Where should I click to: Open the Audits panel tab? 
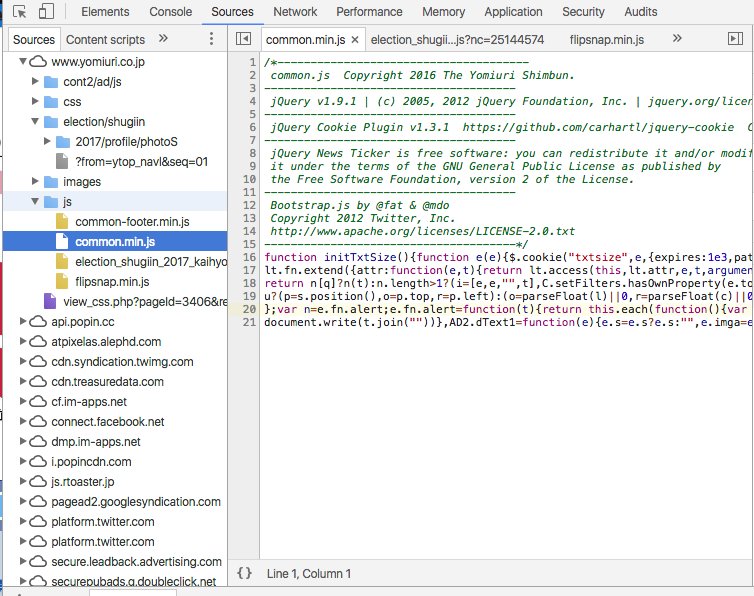pyautogui.click(x=641, y=12)
